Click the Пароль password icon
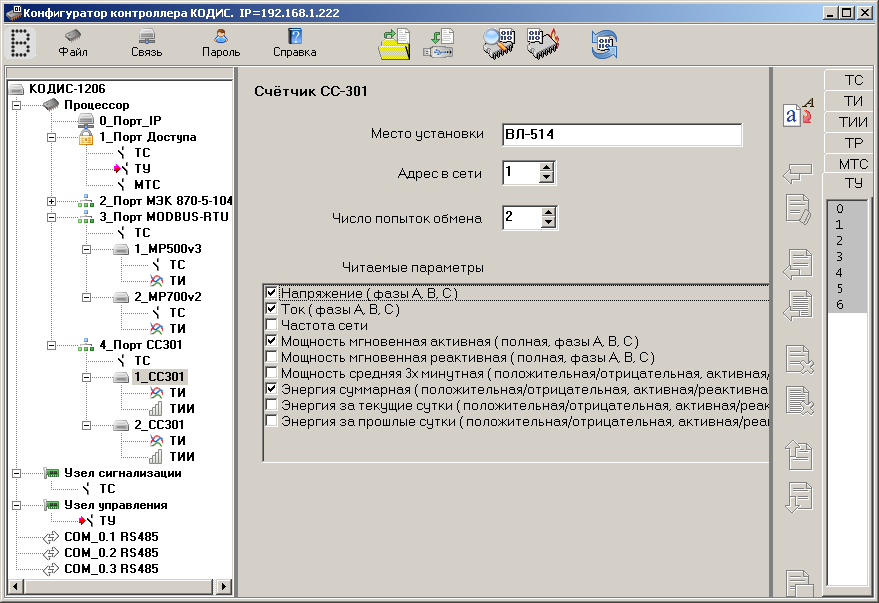Screen dimensions: 879x603 click(220, 43)
